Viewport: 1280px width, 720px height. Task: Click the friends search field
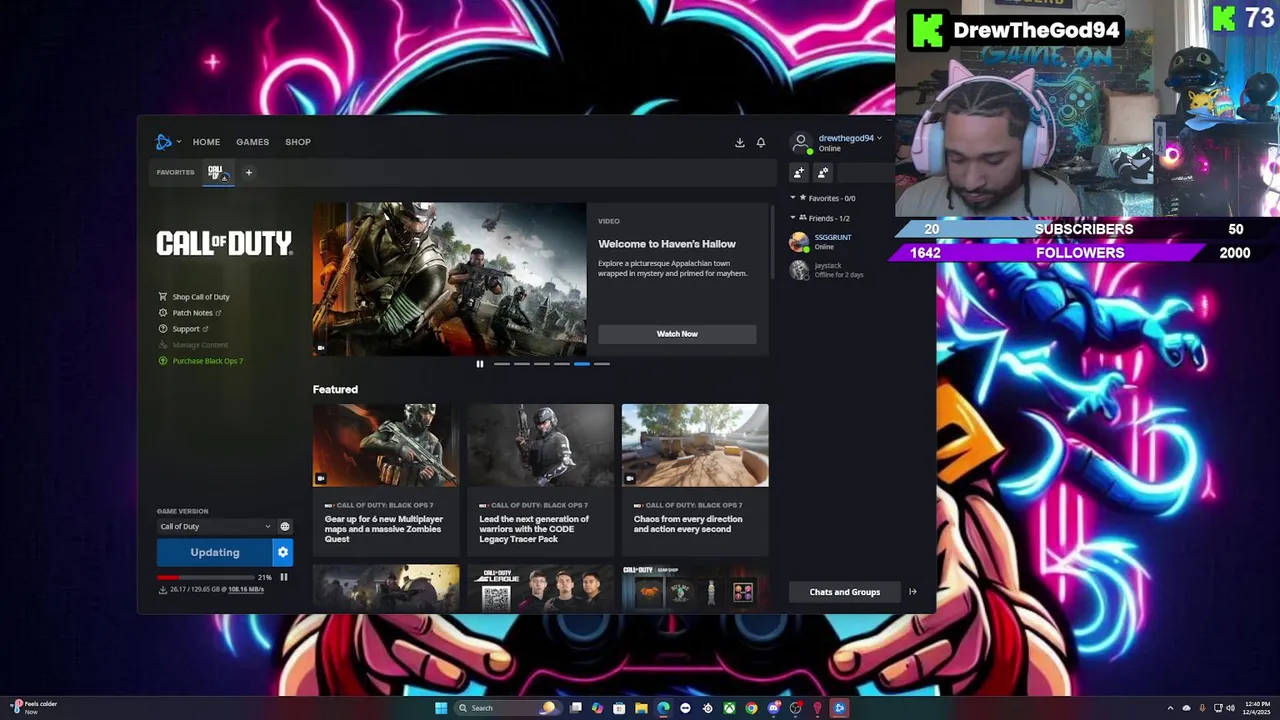(865, 173)
